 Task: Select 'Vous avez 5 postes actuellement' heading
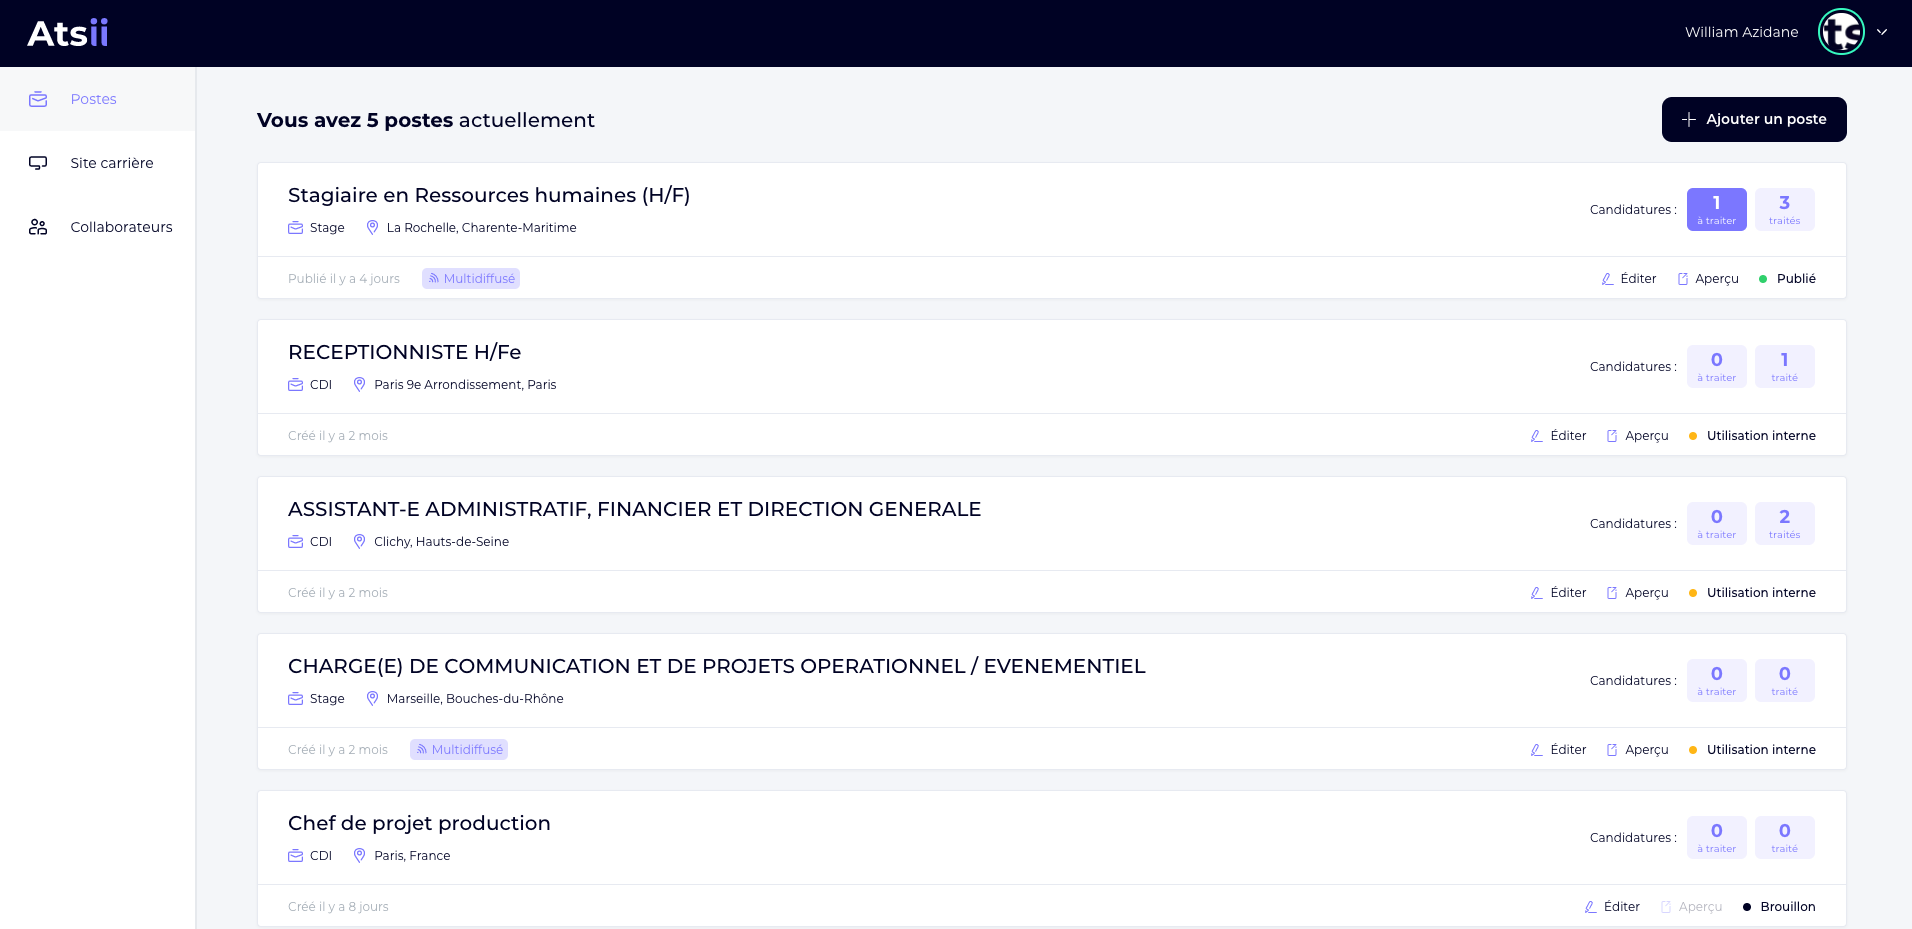[426, 120]
